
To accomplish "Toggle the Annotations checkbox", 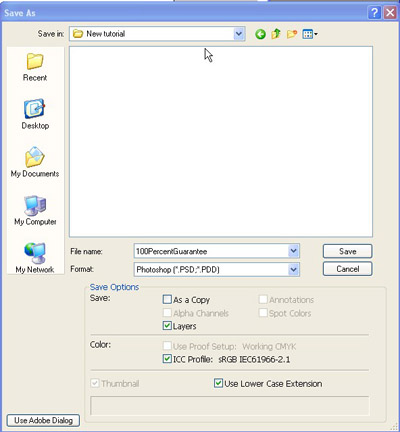I will (263, 299).
